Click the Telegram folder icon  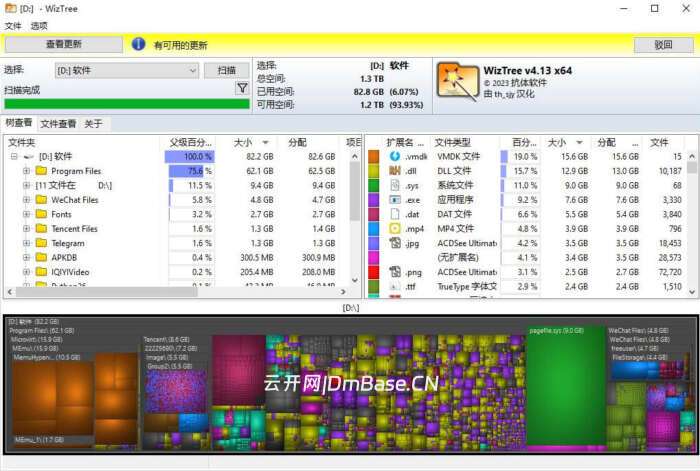[42, 243]
